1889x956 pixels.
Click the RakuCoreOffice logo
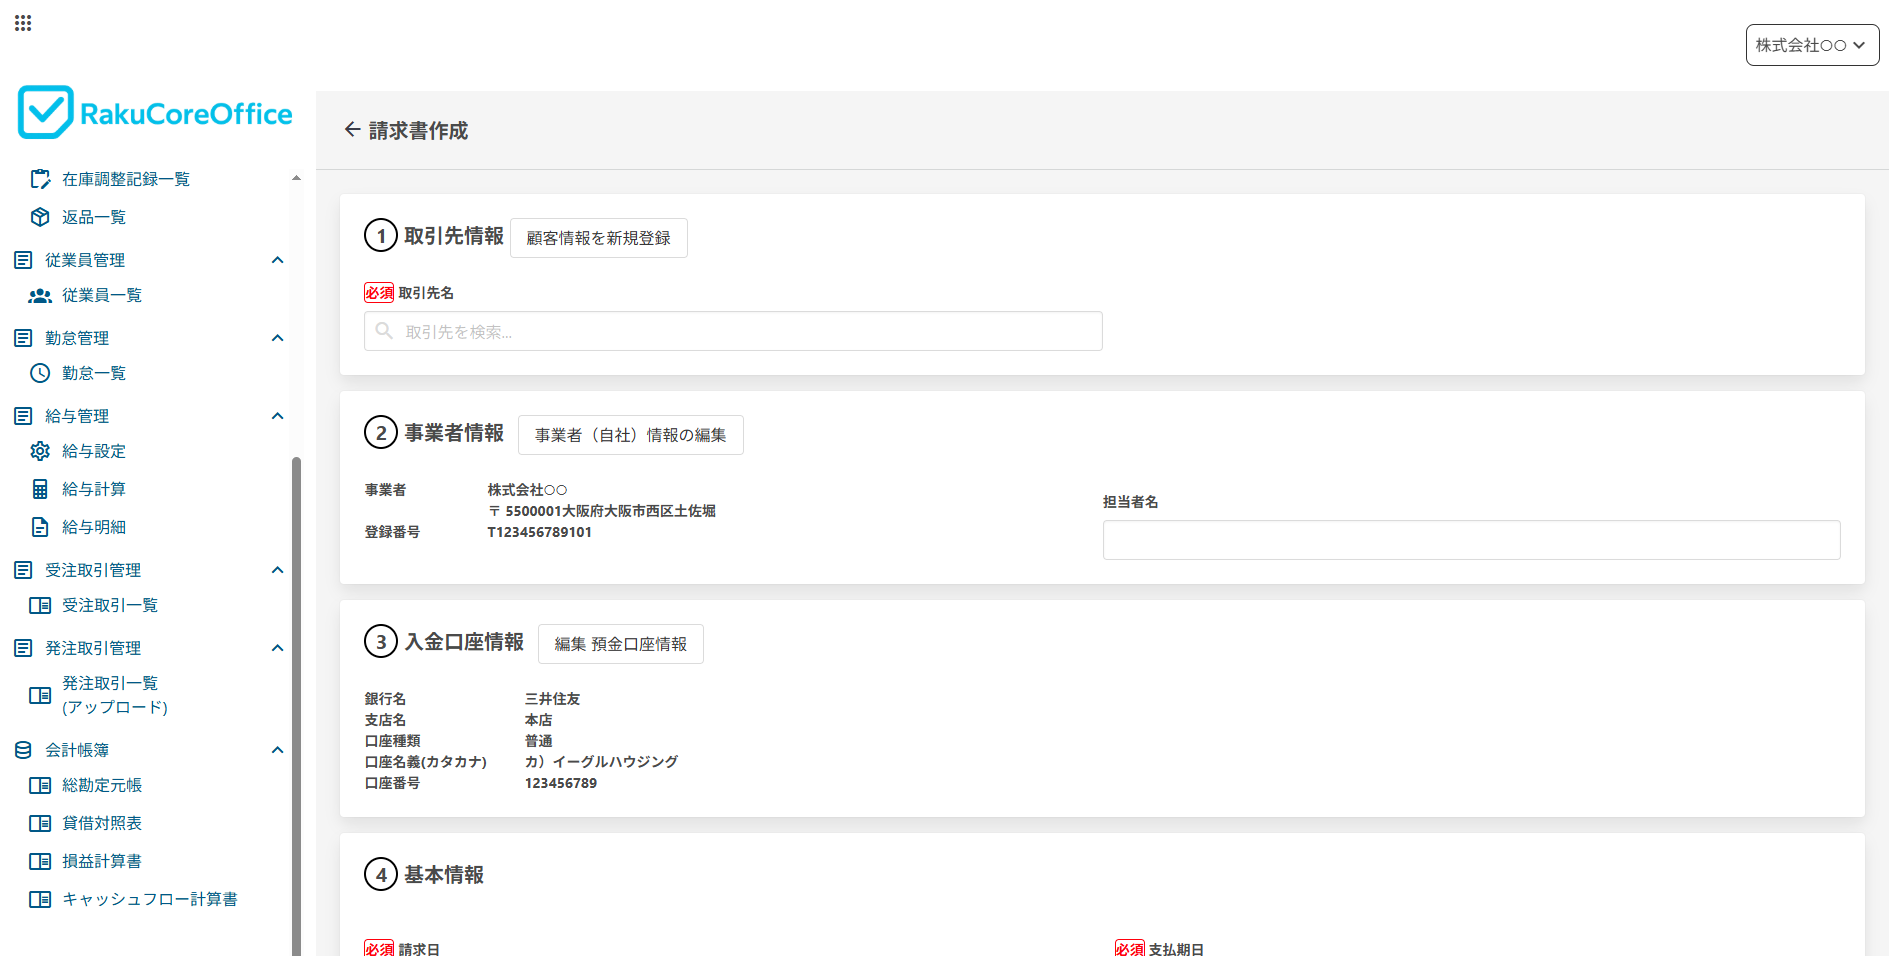(x=155, y=113)
